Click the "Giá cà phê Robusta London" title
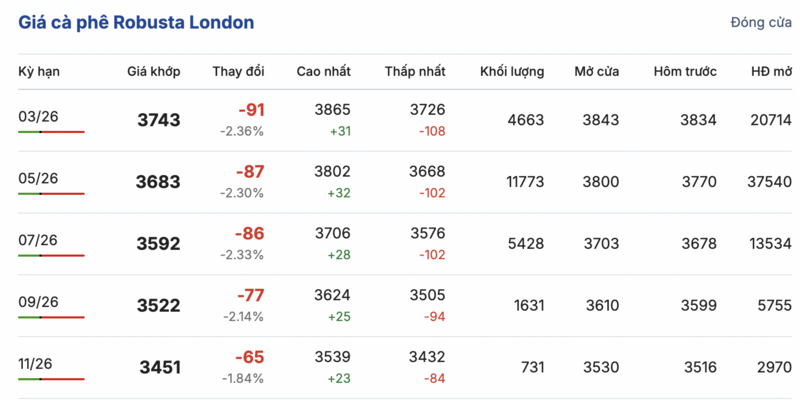The image size is (800, 400). [x=136, y=22]
